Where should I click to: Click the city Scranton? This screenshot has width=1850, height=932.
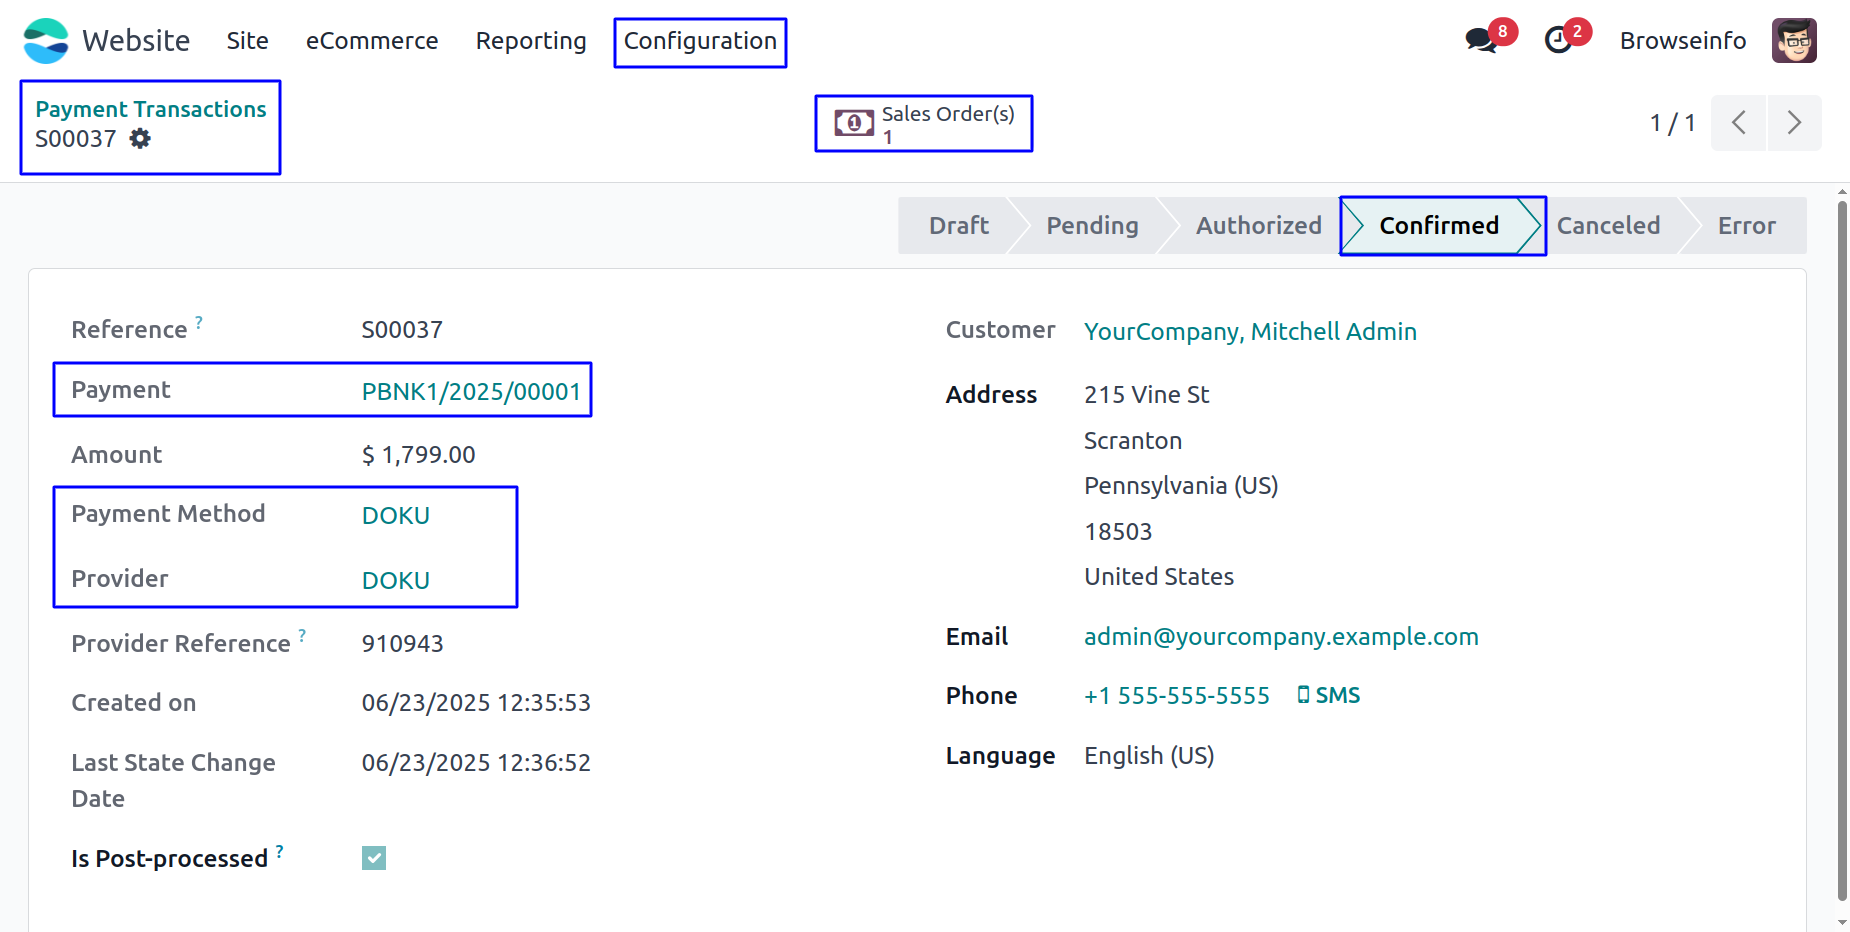click(1133, 441)
